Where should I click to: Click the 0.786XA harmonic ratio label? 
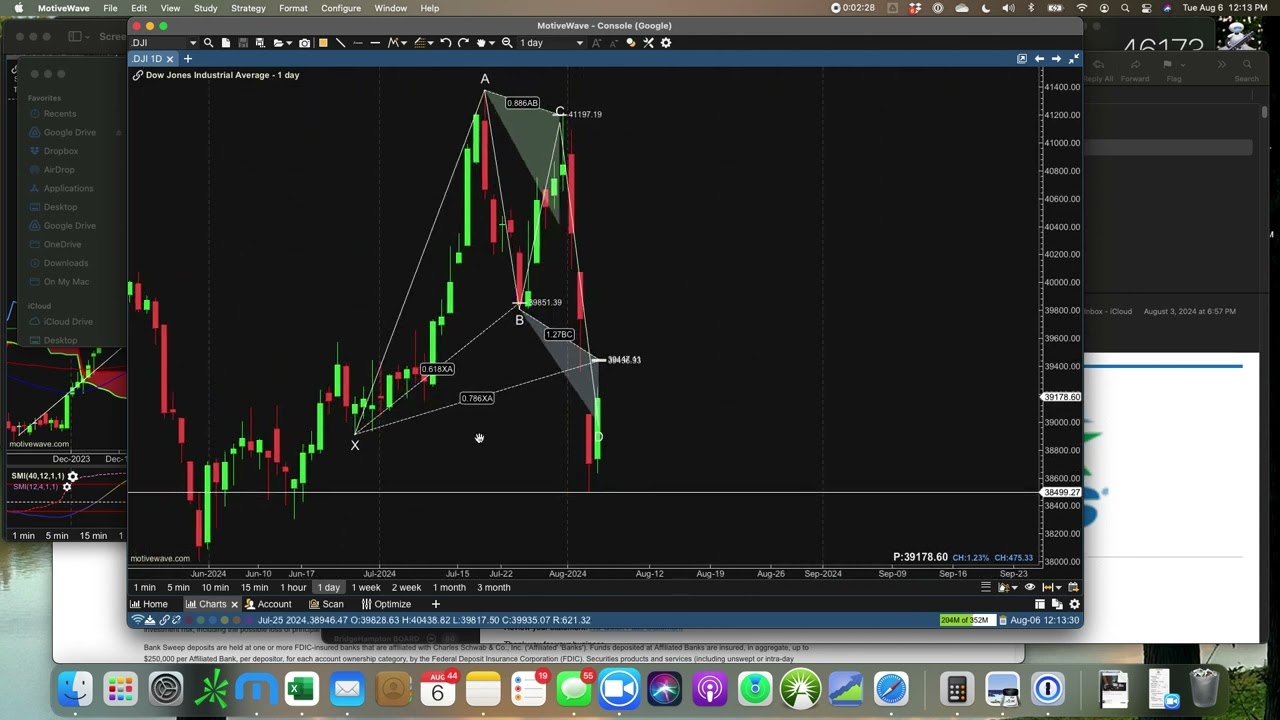[x=476, y=398]
